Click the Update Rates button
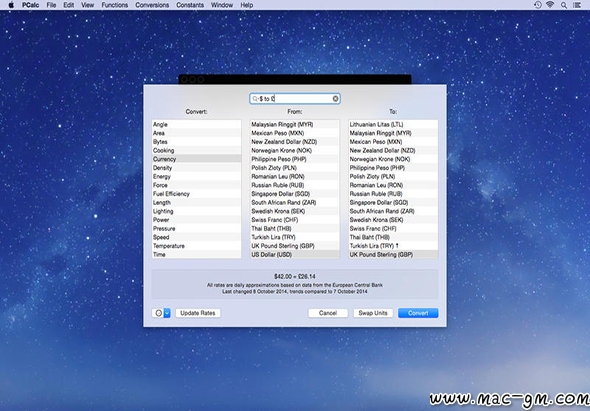This screenshot has height=411, width=590. 198,313
